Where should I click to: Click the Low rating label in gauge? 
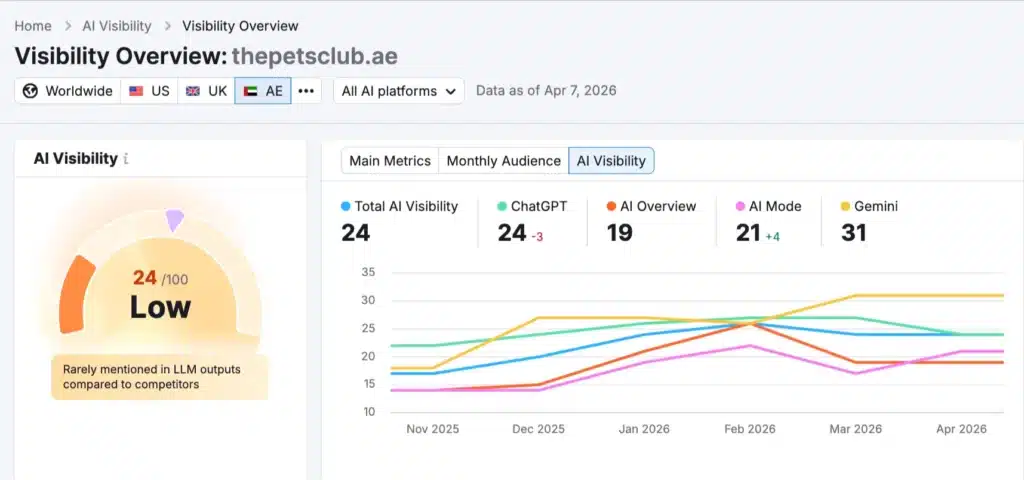tap(160, 307)
